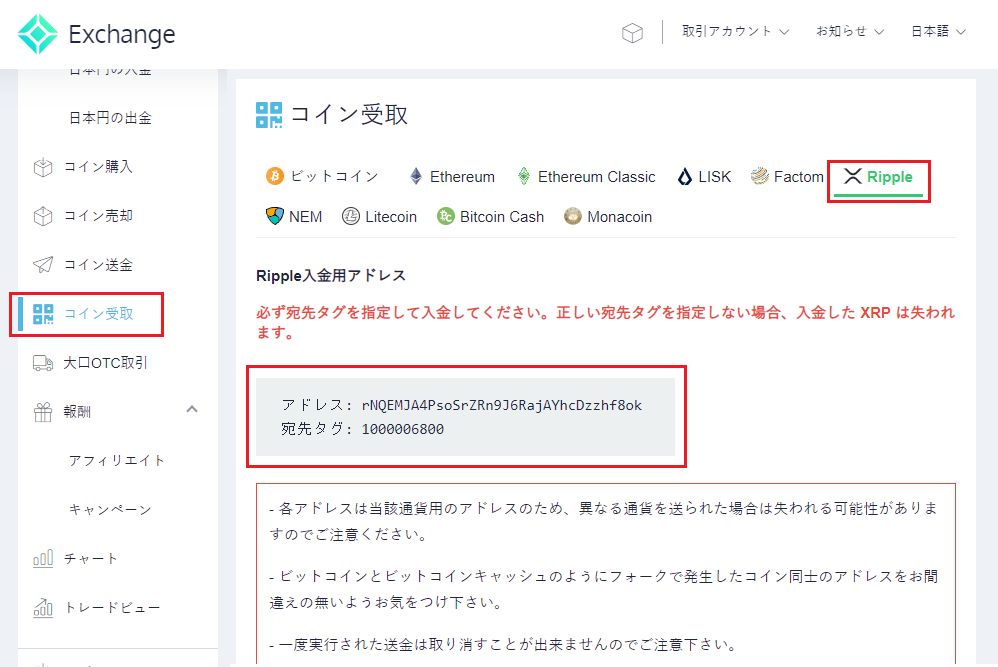Viewport: 998px width, 667px height.
Task: Select the Factom tab label
Action: click(x=799, y=177)
